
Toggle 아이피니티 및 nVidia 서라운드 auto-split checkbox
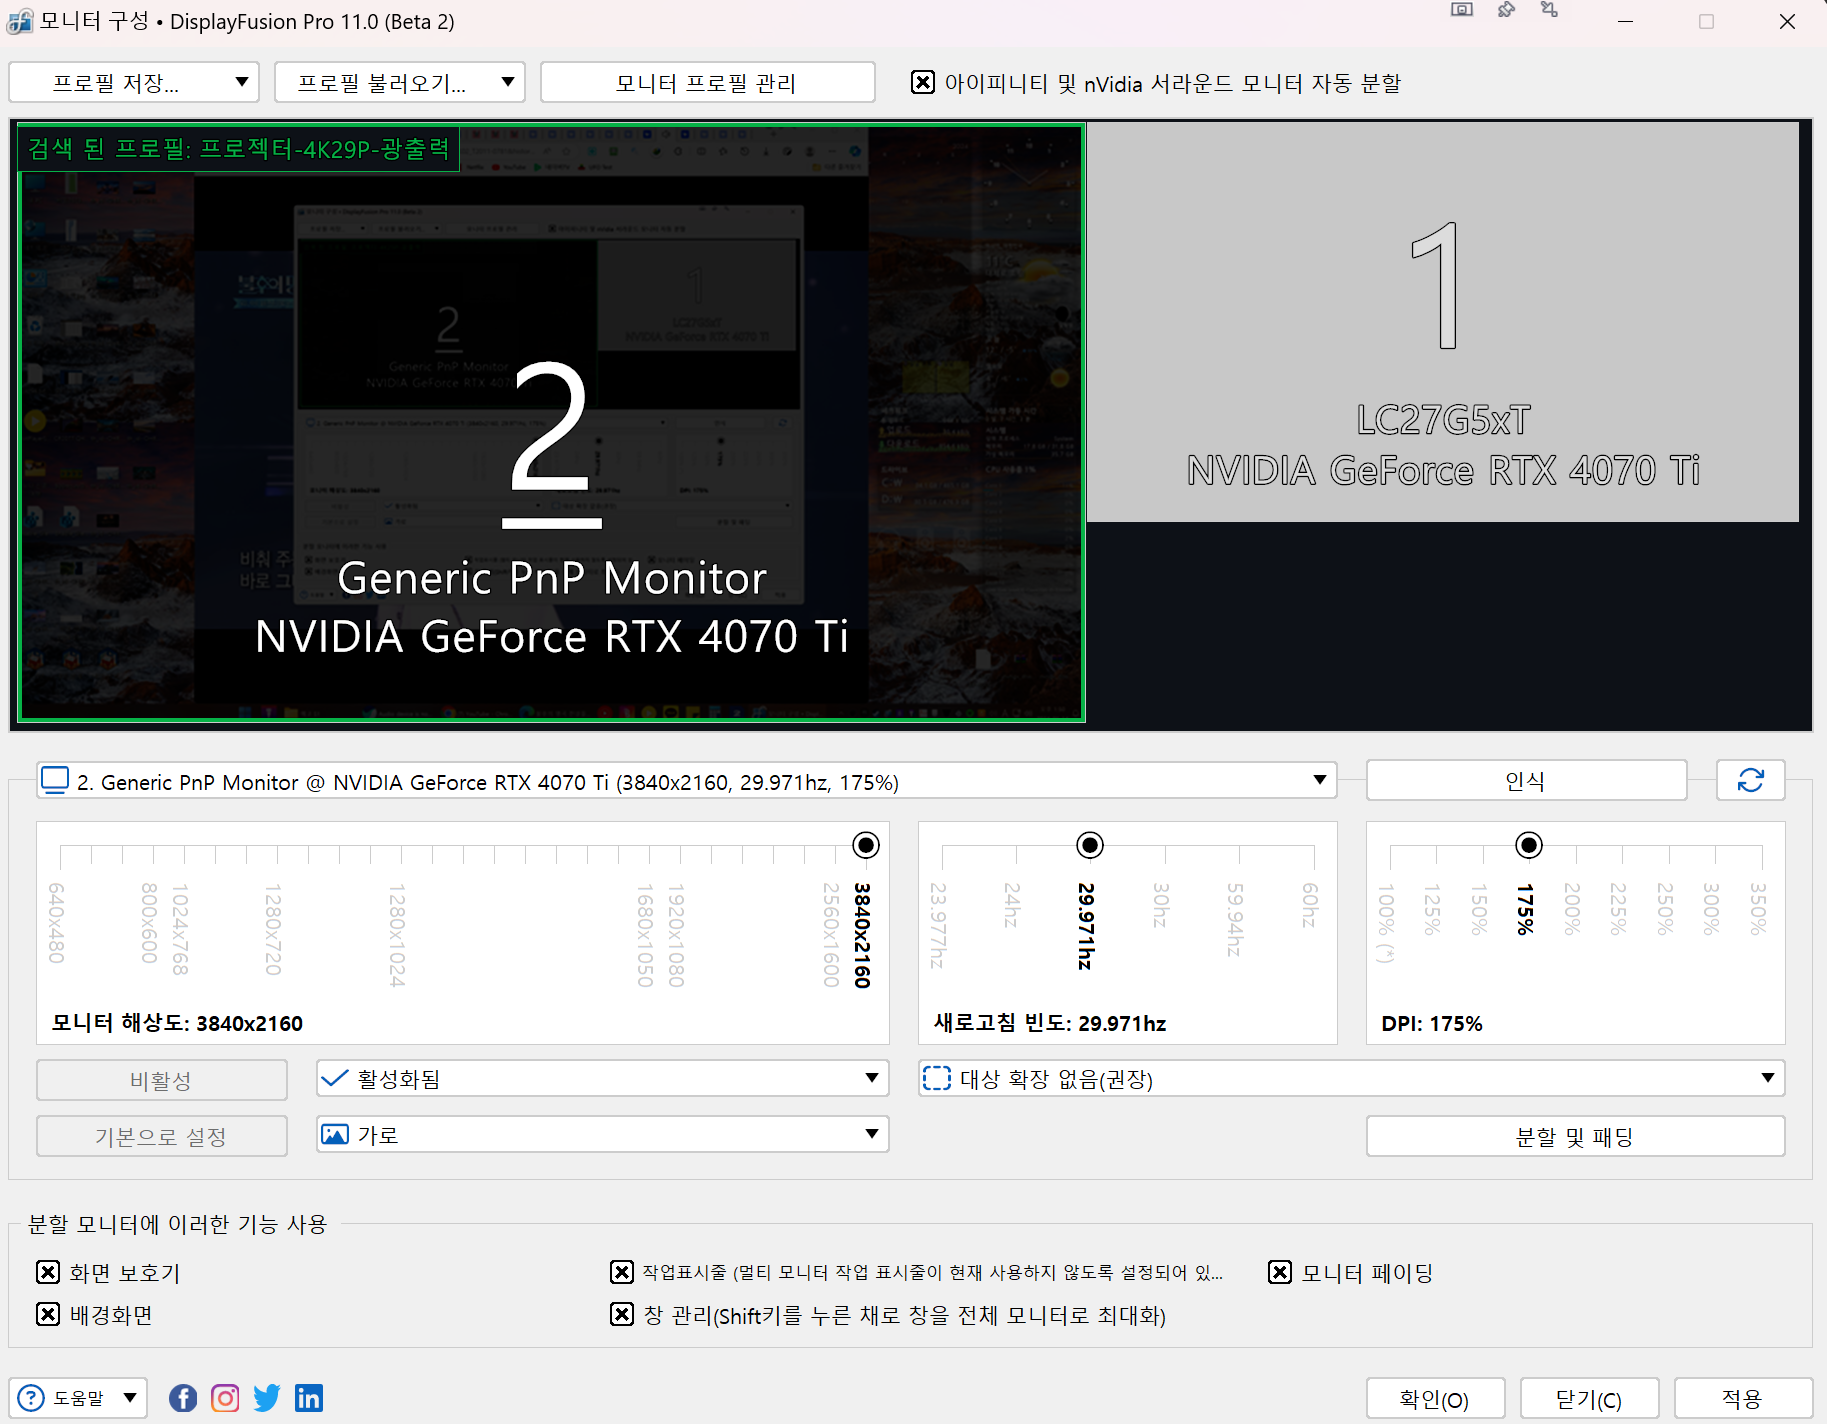(x=923, y=82)
